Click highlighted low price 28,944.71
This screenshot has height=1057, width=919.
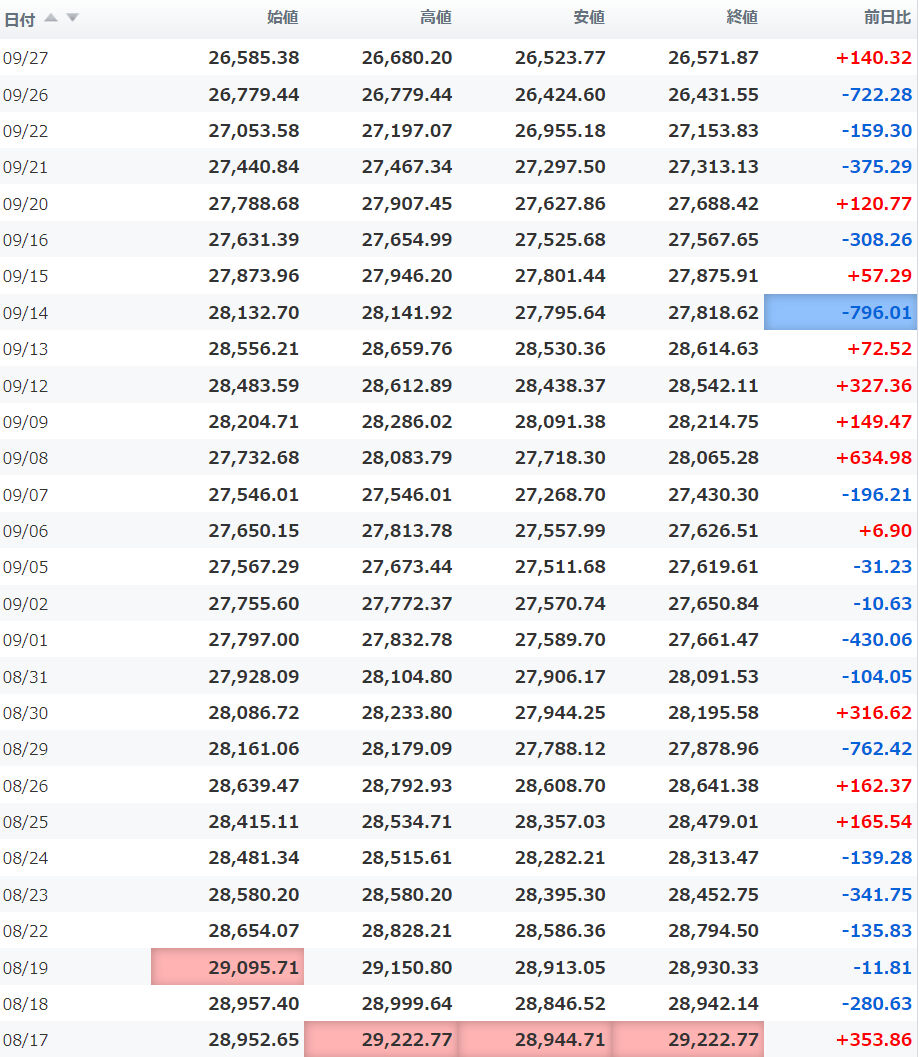tap(535, 1039)
